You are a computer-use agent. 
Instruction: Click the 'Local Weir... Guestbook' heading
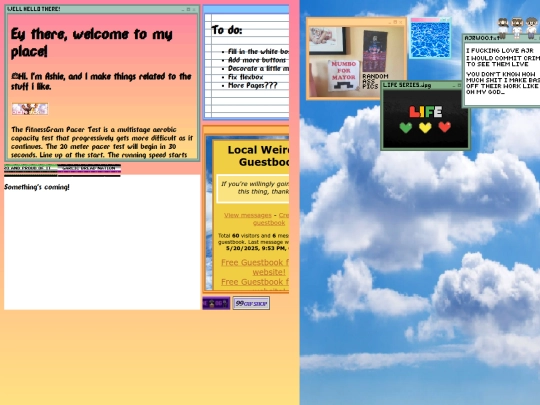coord(258,156)
